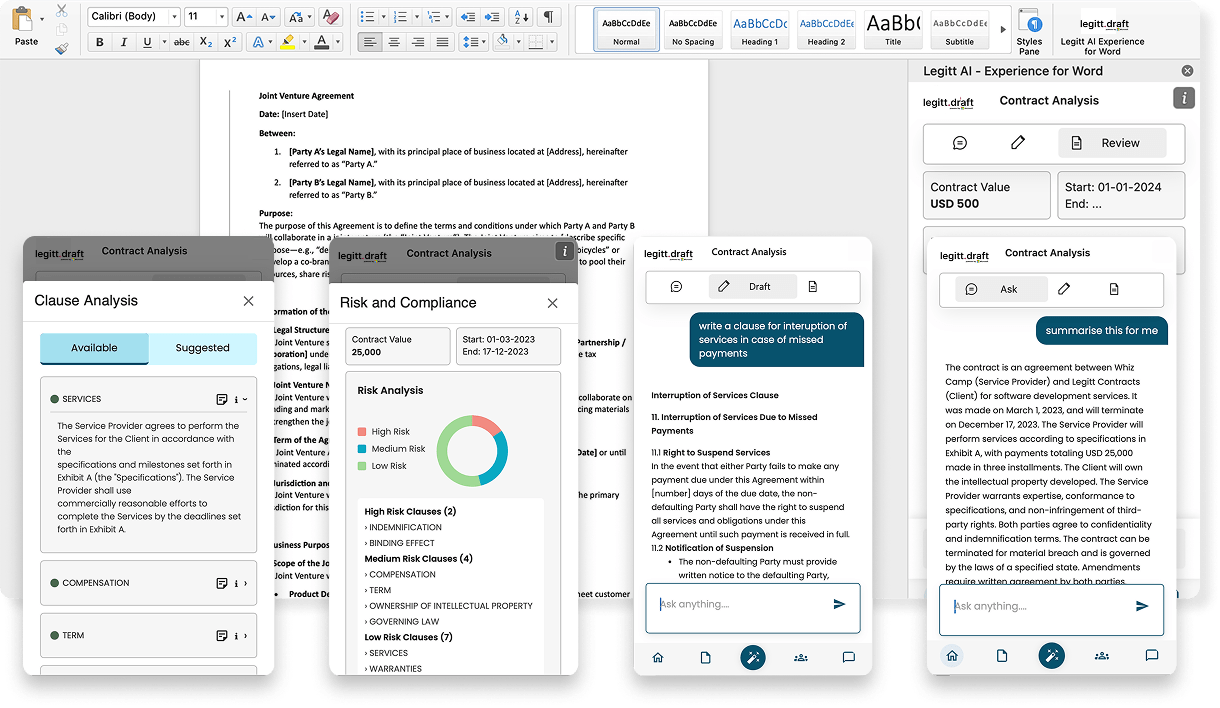The image size is (1220, 708).
Task: Click the Cut scissors icon
Action: [62, 10]
